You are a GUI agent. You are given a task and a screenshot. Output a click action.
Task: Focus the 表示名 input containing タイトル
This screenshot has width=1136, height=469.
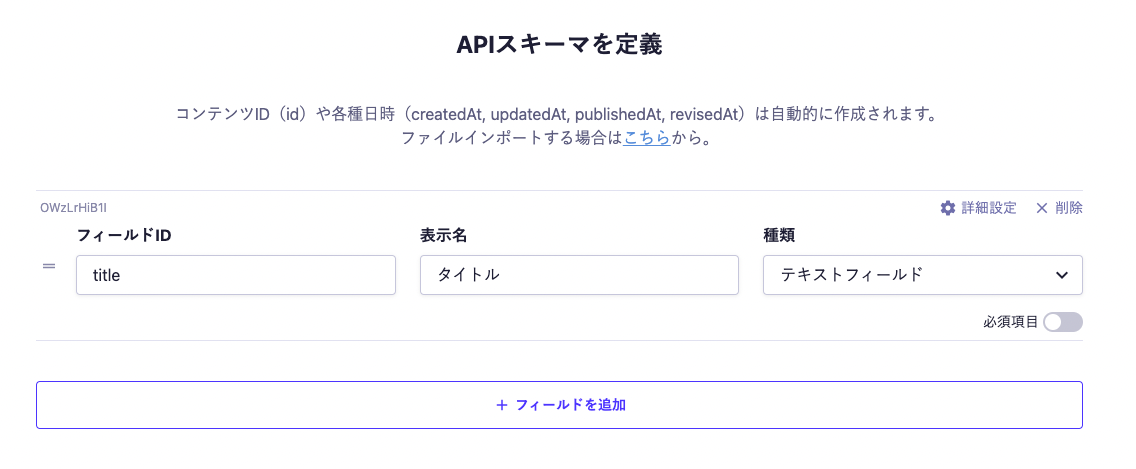[579, 275]
